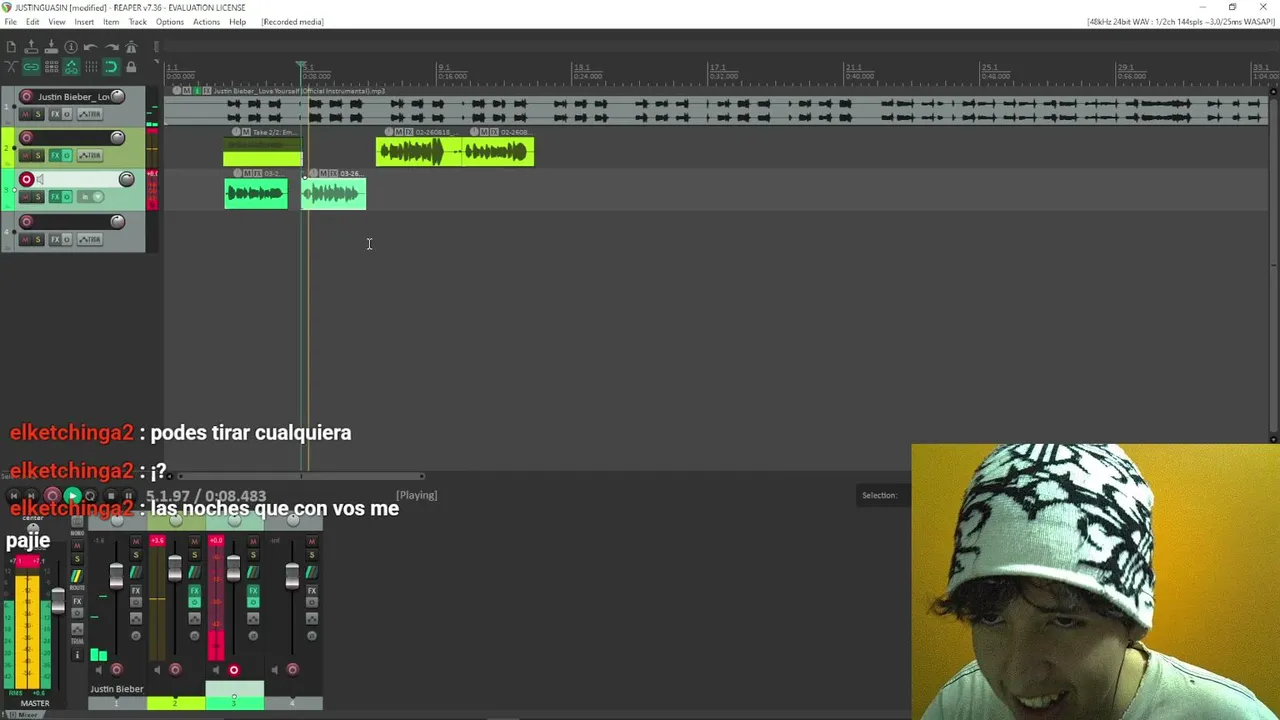The image size is (1280, 720).
Task: Click mixer channel 2's volume fader
Action: click(x=175, y=568)
